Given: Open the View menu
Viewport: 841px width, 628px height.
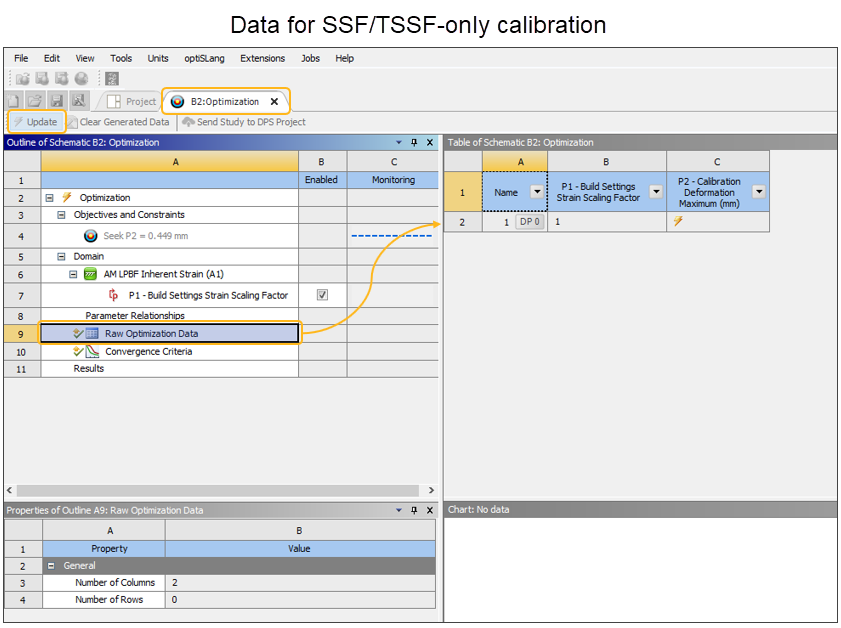Looking at the screenshot, I should tap(85, 58).
